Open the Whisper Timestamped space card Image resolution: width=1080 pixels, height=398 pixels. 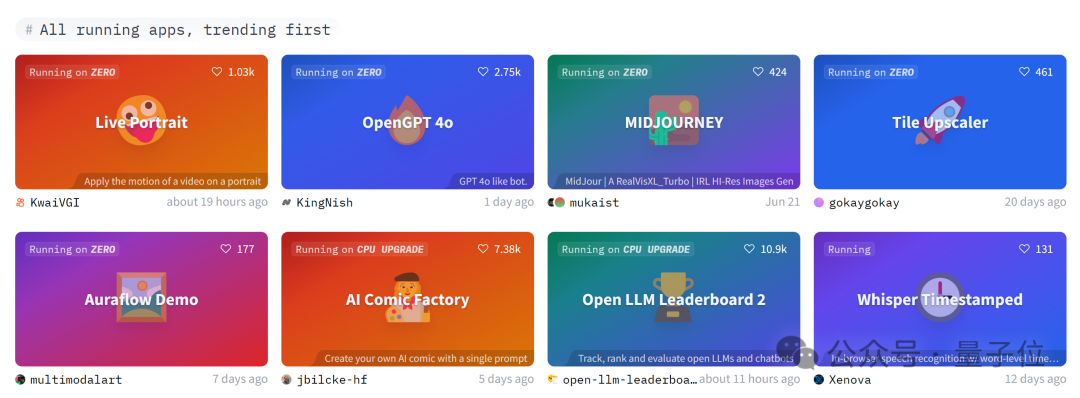tap(940, 299)
